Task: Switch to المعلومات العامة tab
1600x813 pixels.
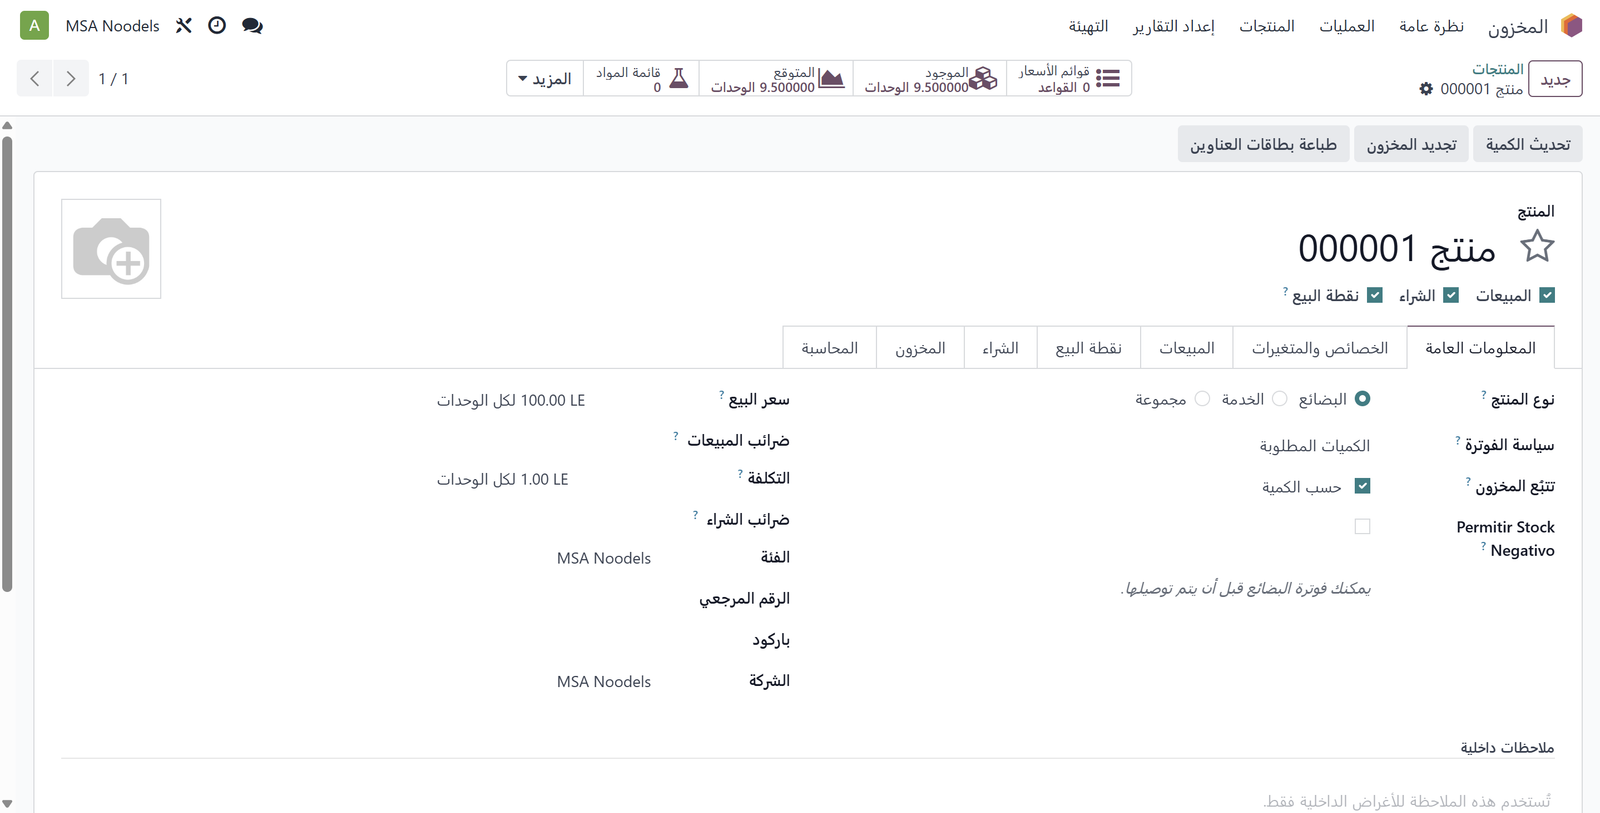Action: point(1480,348)
